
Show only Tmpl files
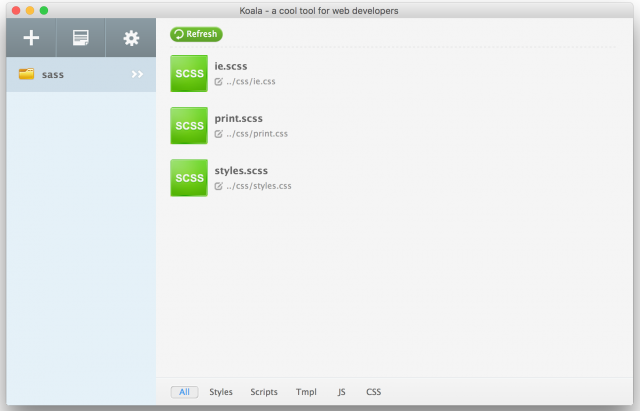[306, 392]
